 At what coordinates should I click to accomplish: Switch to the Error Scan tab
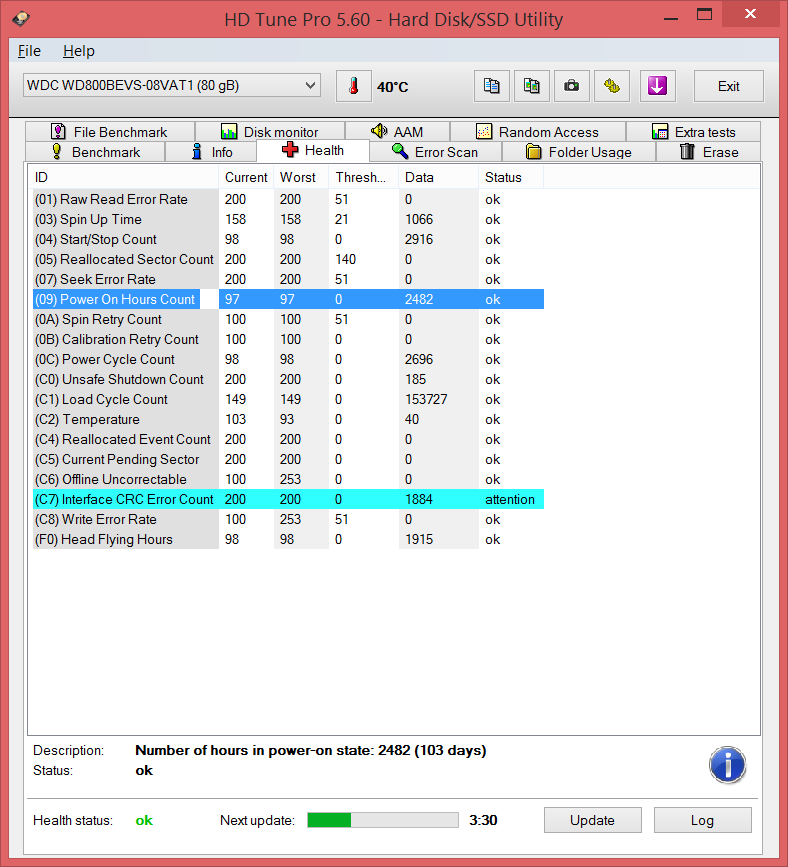point(435,152)
